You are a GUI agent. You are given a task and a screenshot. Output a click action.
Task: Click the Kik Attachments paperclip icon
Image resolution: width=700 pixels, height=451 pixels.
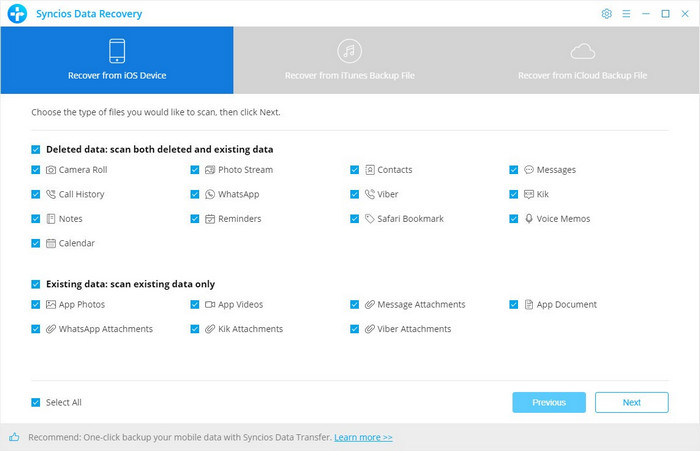click(210, 329)
